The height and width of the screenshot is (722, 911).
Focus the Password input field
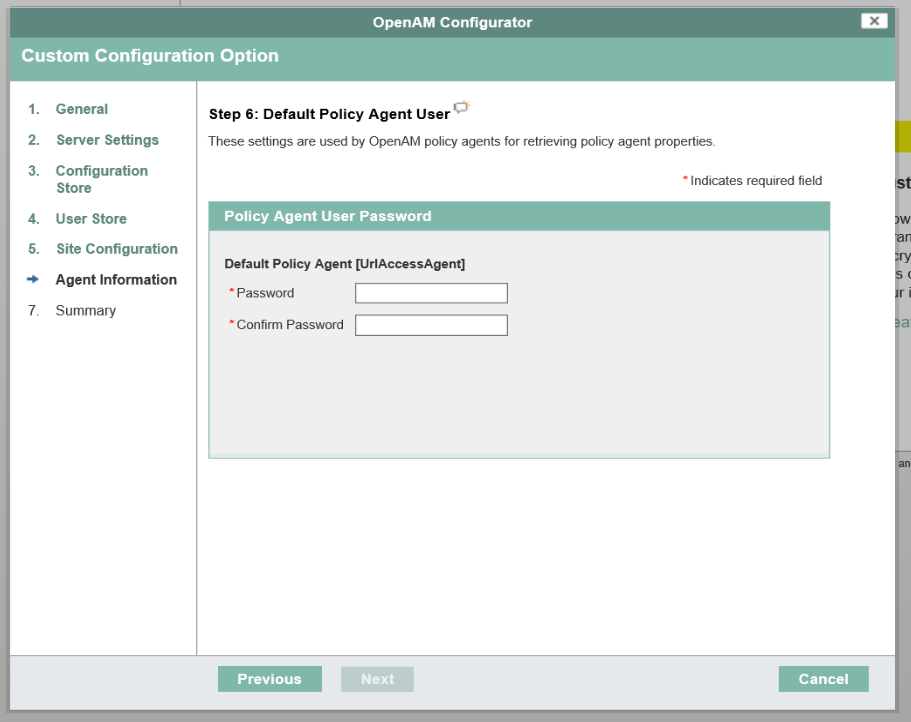(x=431, y=293)
